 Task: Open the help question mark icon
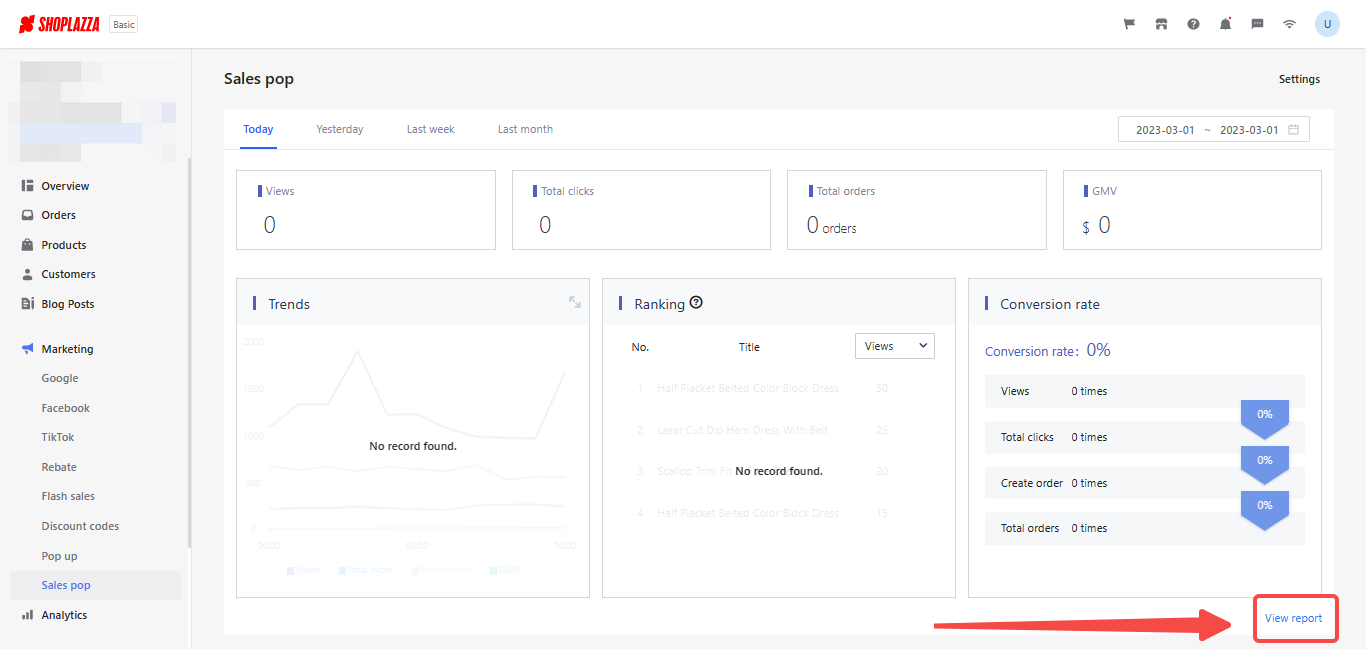click(x=1193, y=24)
